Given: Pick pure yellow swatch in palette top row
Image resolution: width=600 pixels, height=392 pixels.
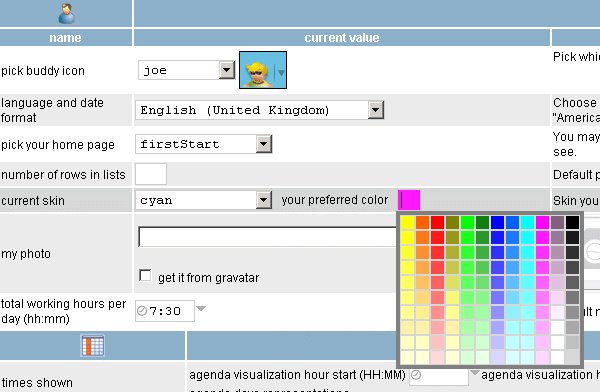Looking at the screenshot, I should tap(408, 222).
